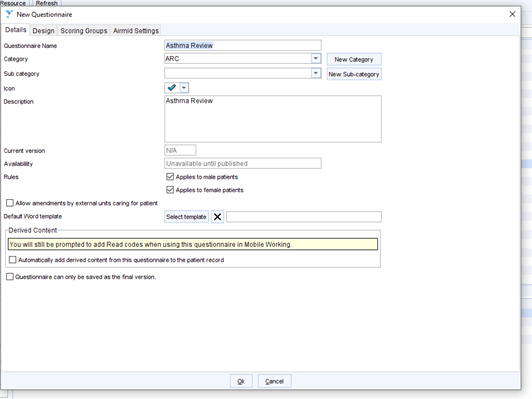Click the Cancel button
The width and height of the screenshot is (532, 399).
pos(274,381)
